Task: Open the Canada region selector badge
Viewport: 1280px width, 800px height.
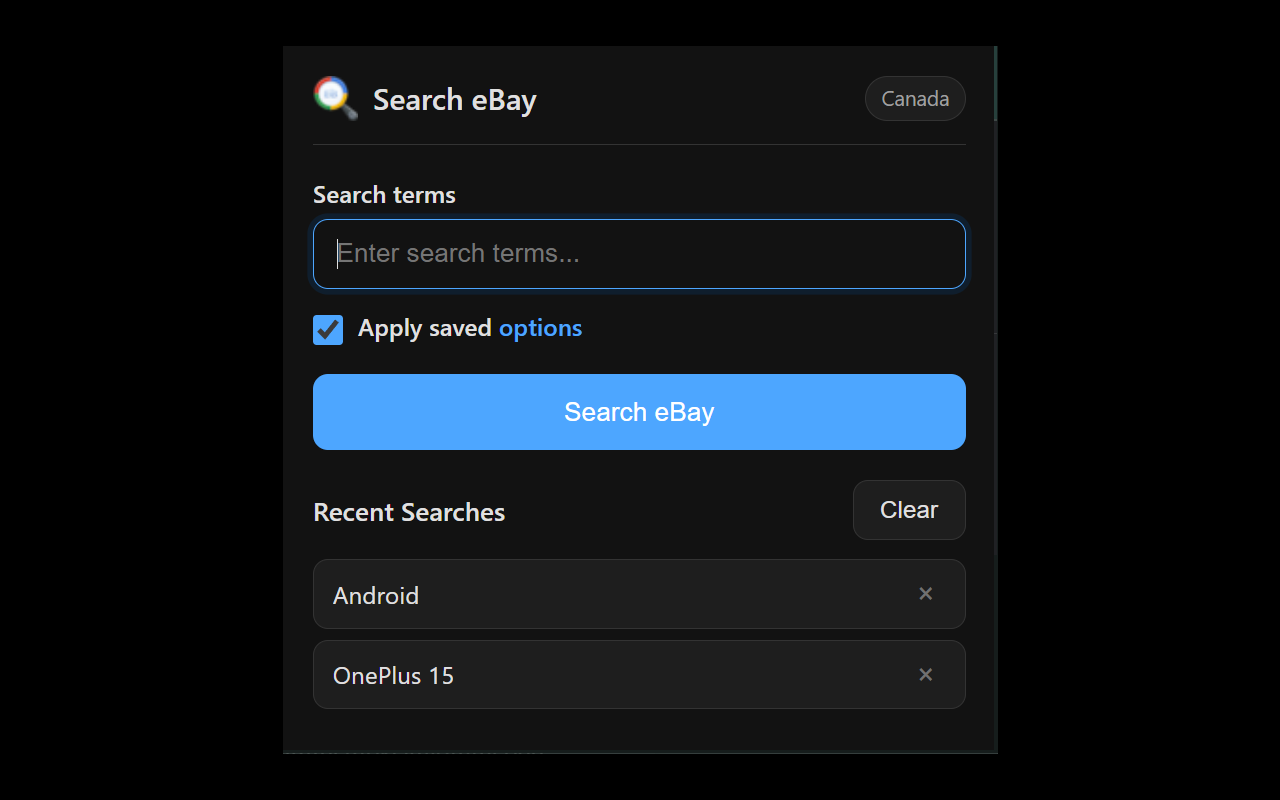Action: tap(915, 99)
